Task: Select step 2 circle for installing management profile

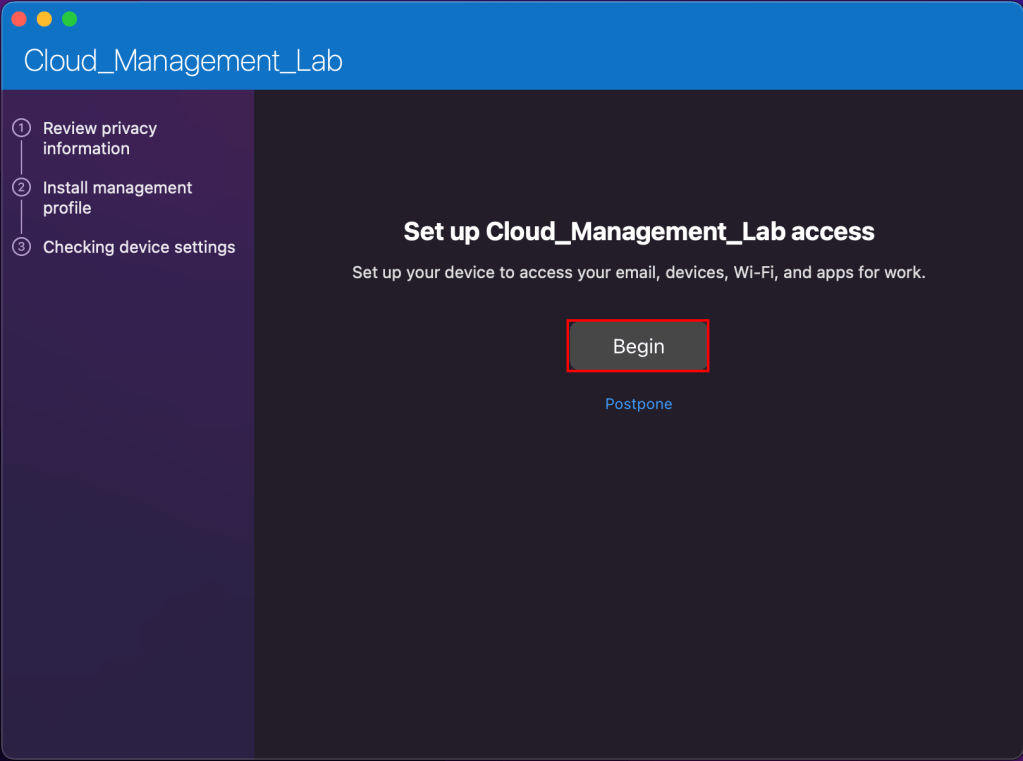Action: coord(22,188)
